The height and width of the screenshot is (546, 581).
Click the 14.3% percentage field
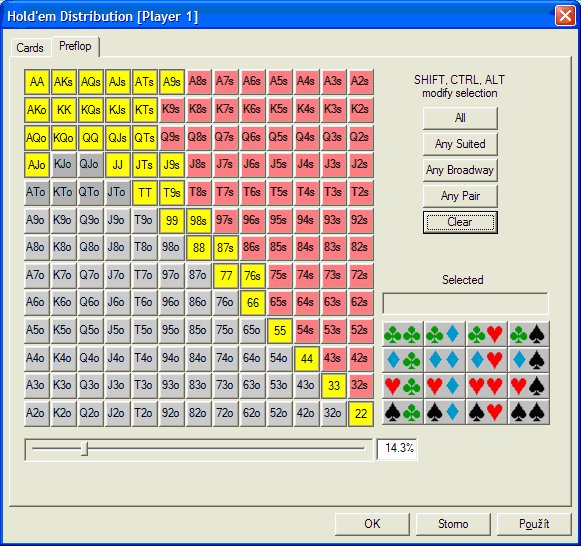tap(397, 449)
